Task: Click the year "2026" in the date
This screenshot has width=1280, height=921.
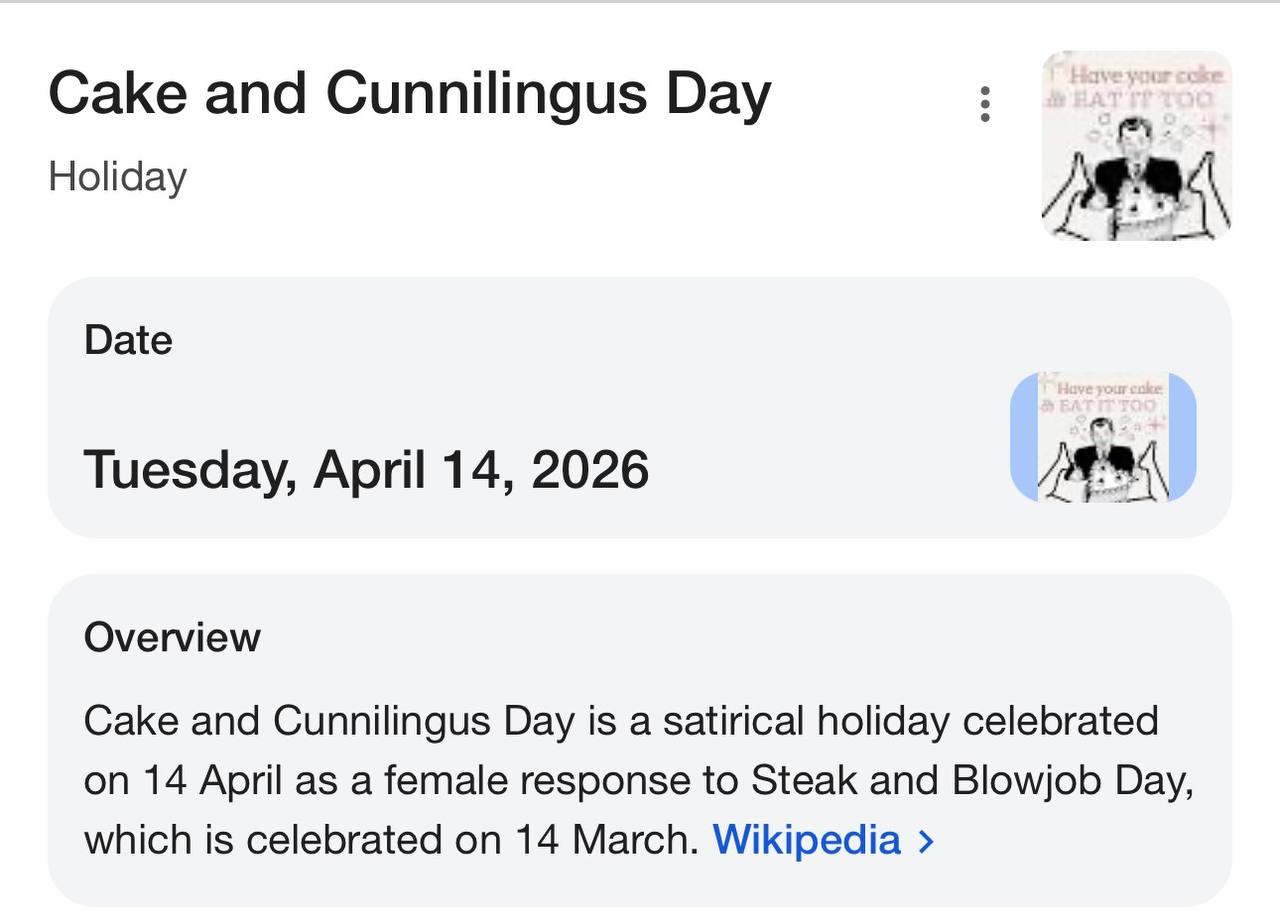Action: (590, 468)
